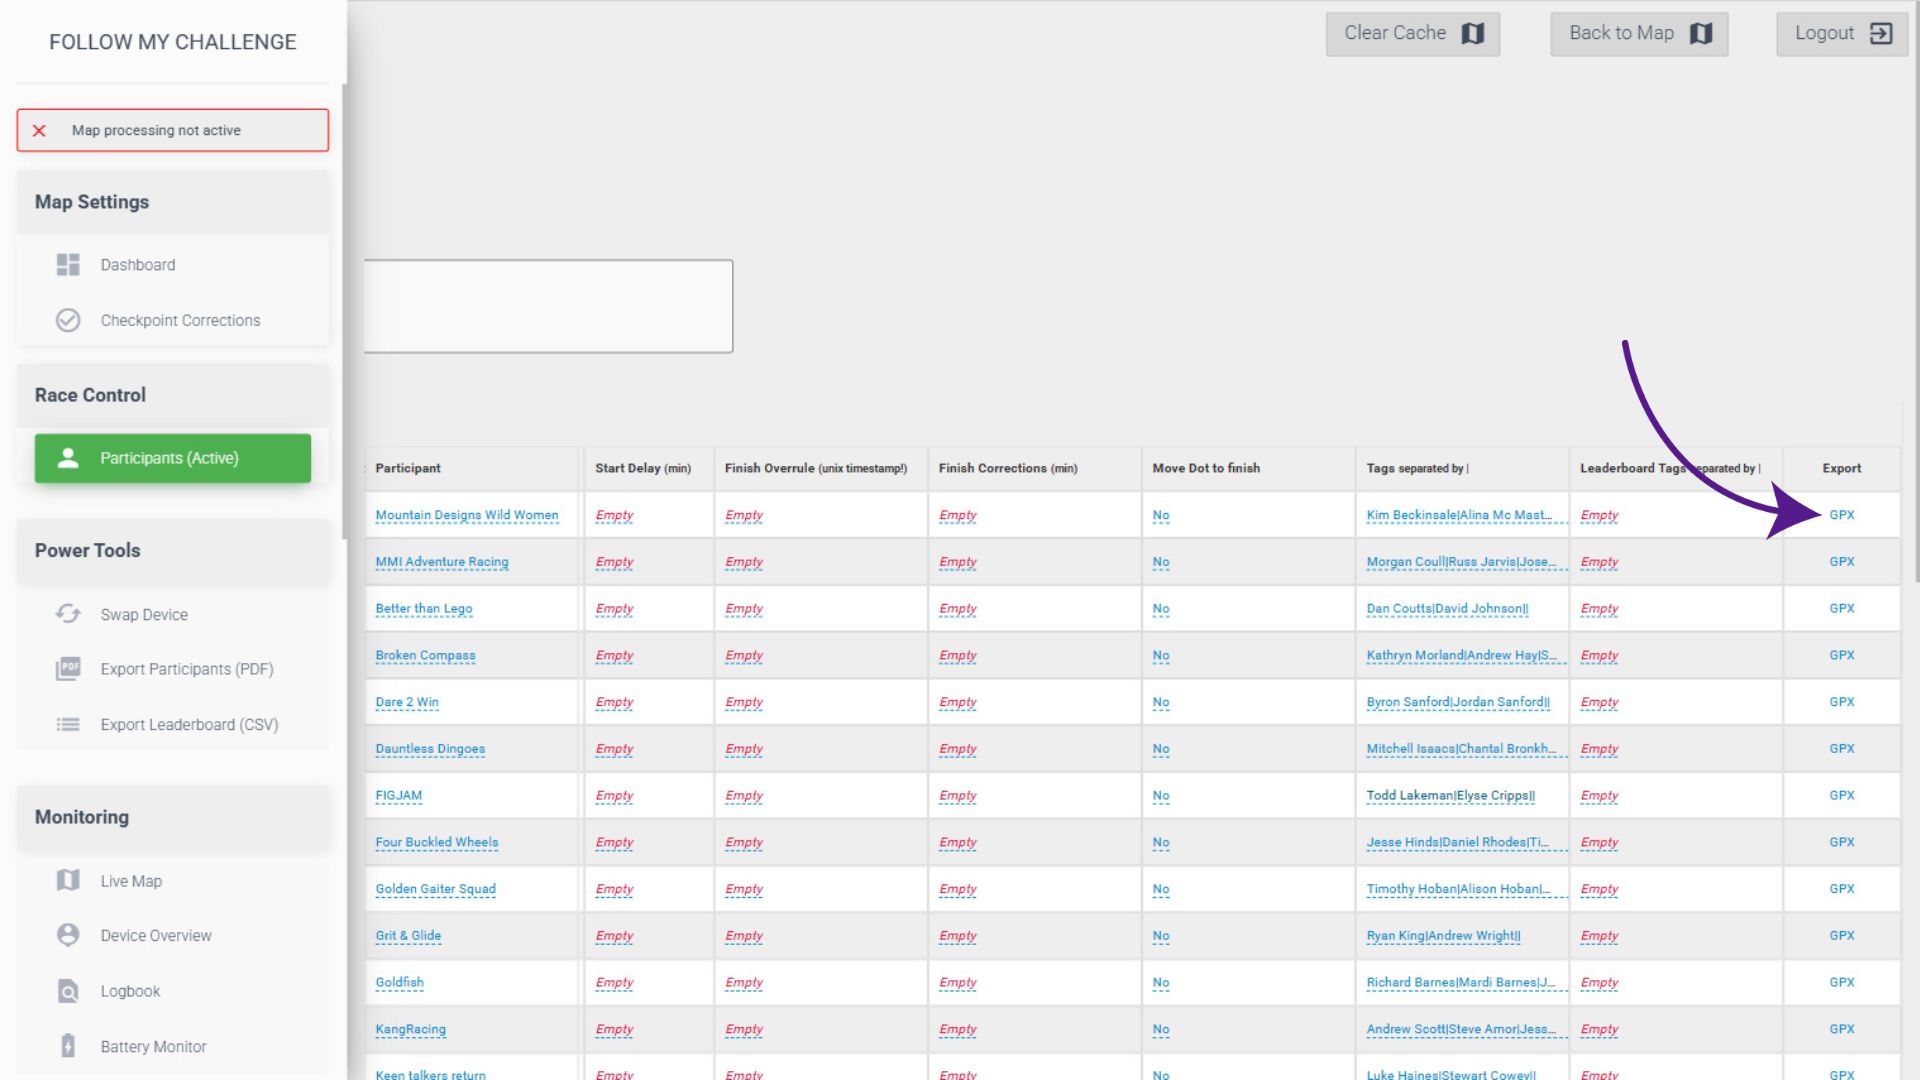Click the Dashboard grid icon

point(68,265)
